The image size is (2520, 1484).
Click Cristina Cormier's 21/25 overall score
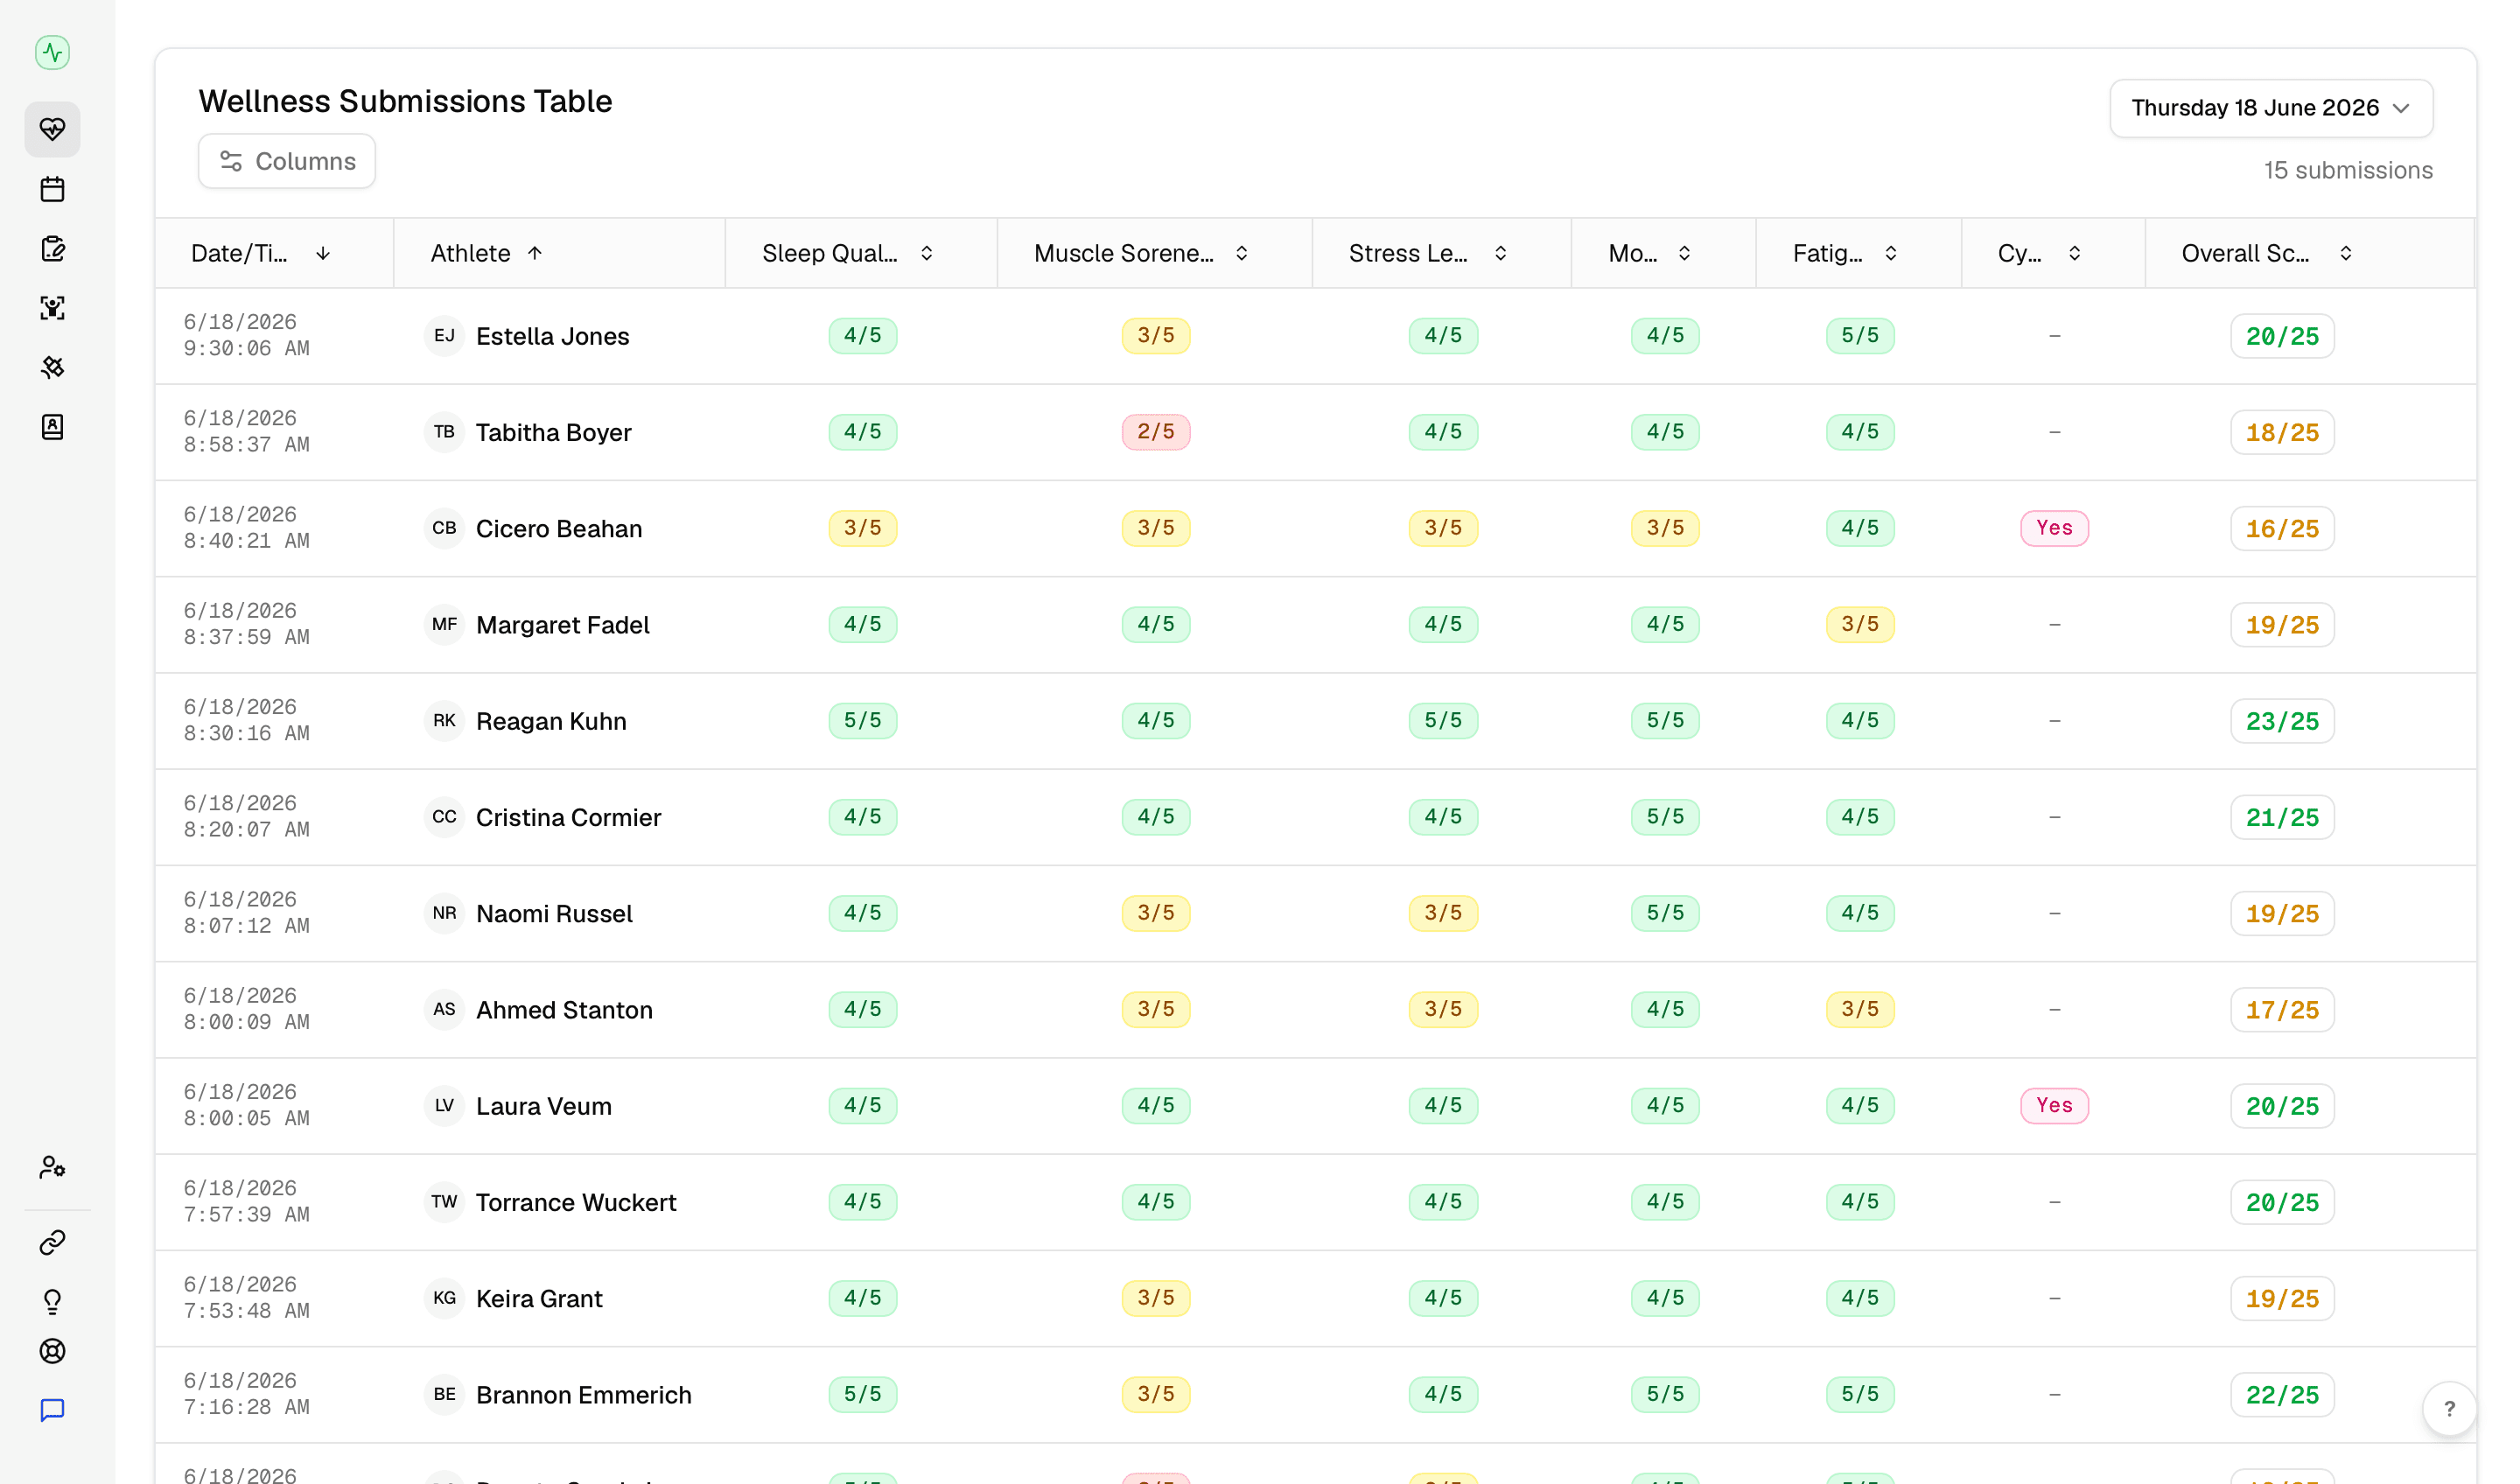click(x=2281, y=817)
